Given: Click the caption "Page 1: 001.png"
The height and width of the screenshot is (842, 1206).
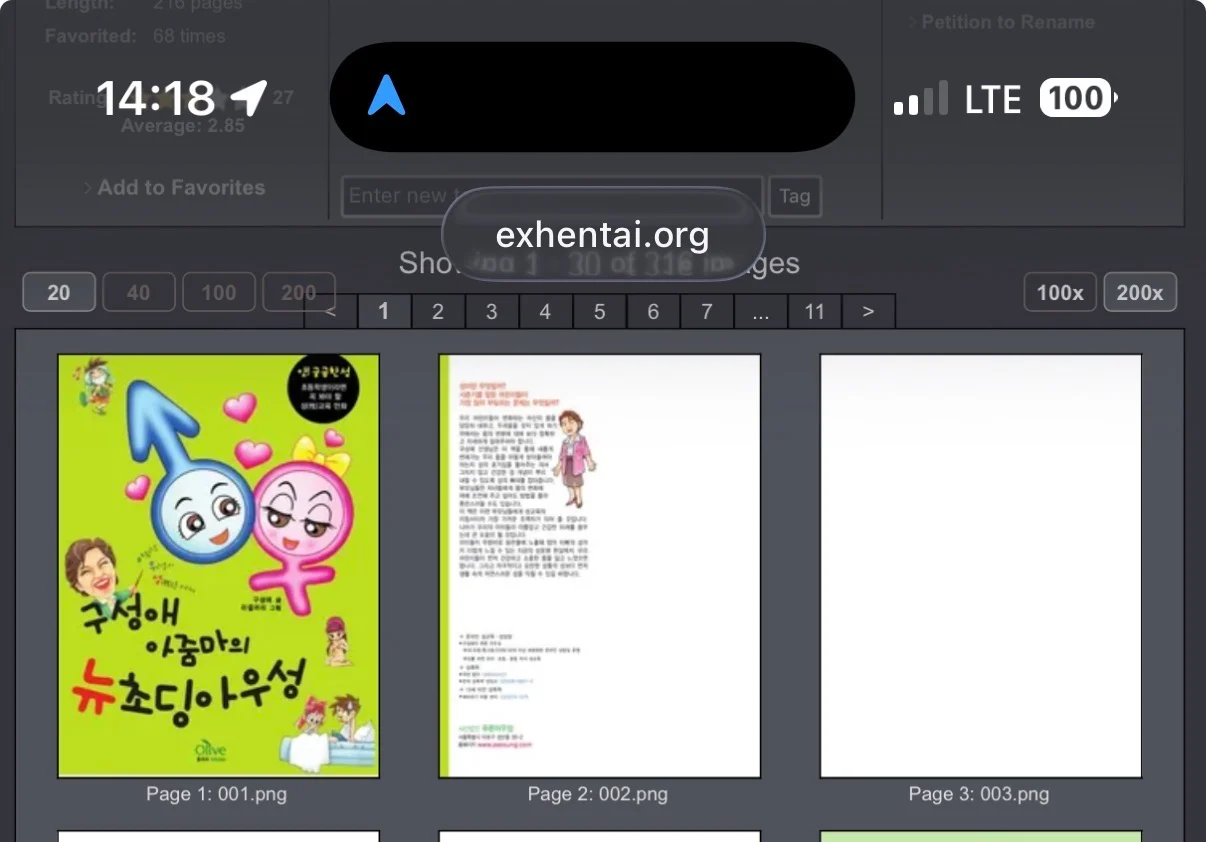Looking at the screenshot, I should coord(217,794).
